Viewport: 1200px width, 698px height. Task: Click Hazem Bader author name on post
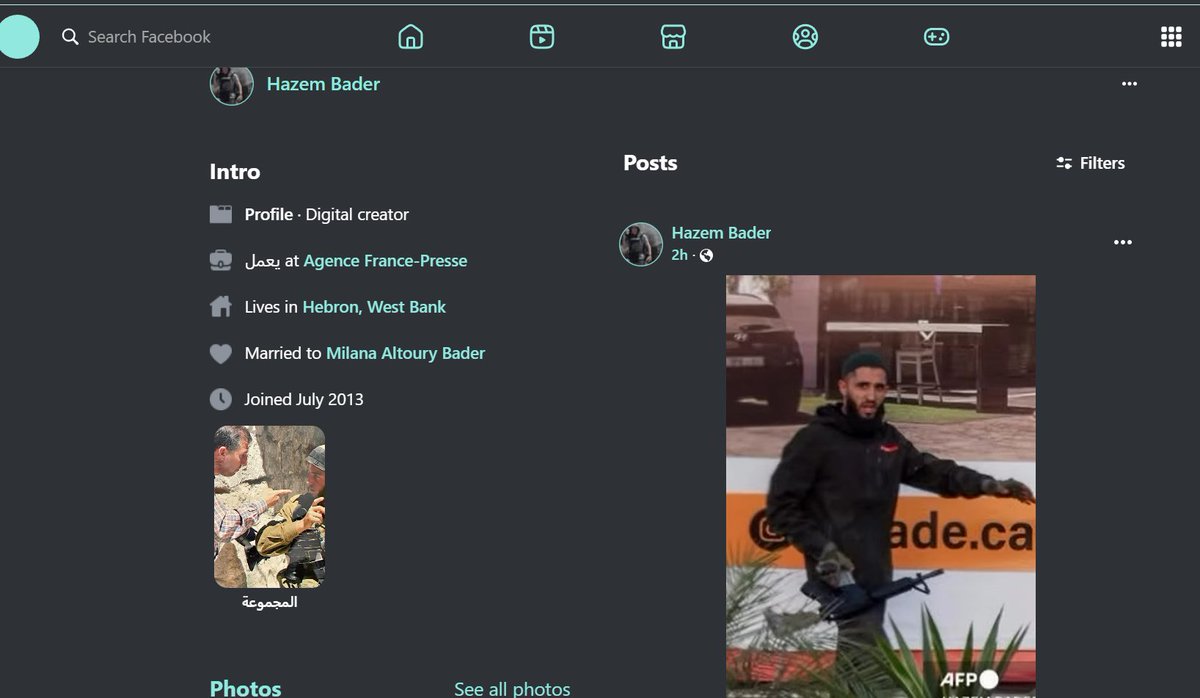point(721,233)
